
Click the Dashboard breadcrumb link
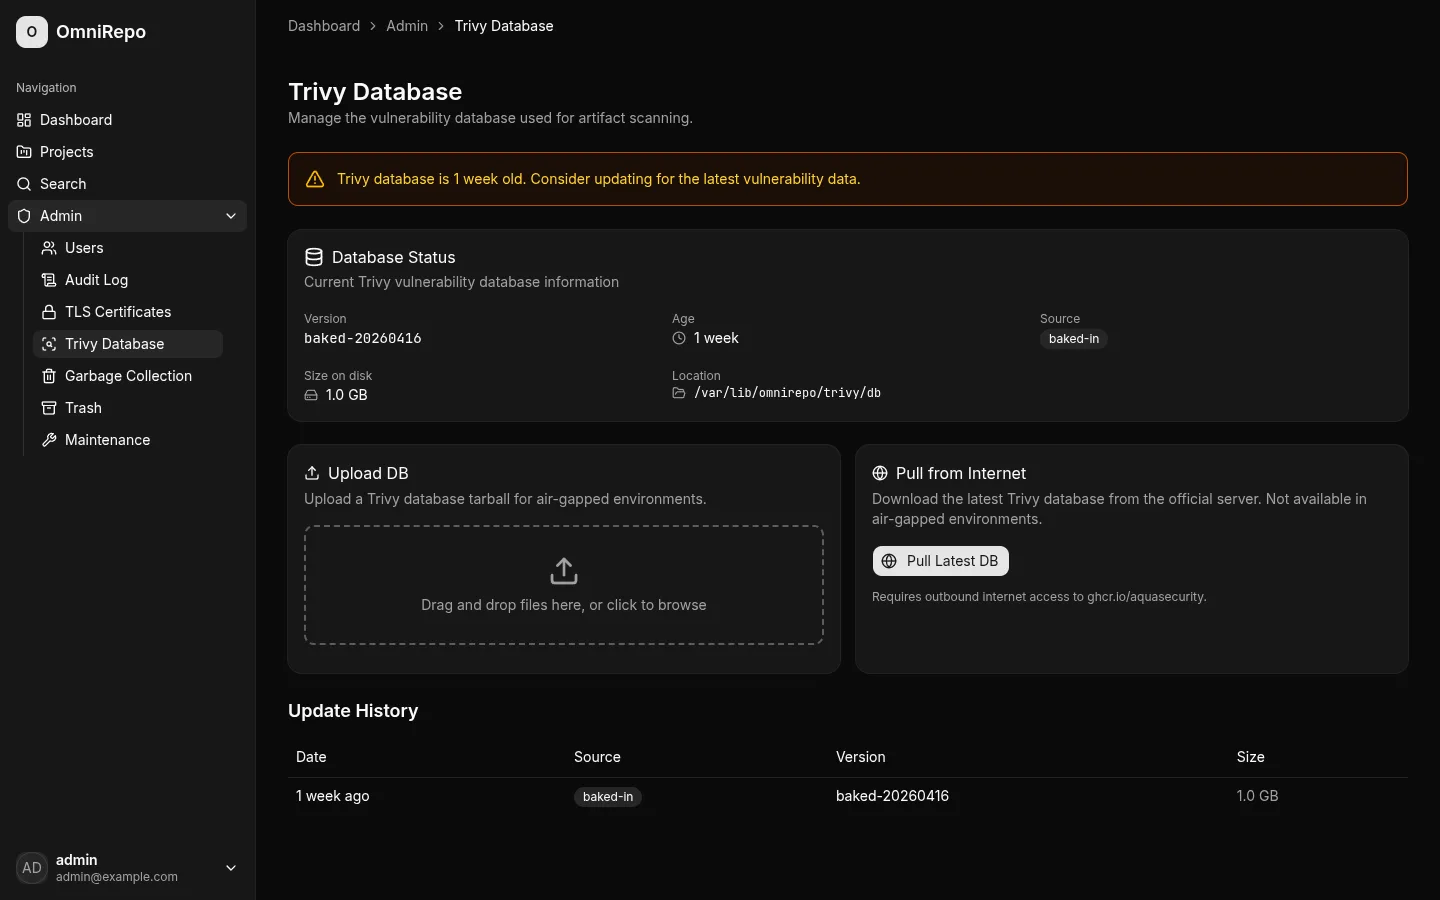pos(324,26)
